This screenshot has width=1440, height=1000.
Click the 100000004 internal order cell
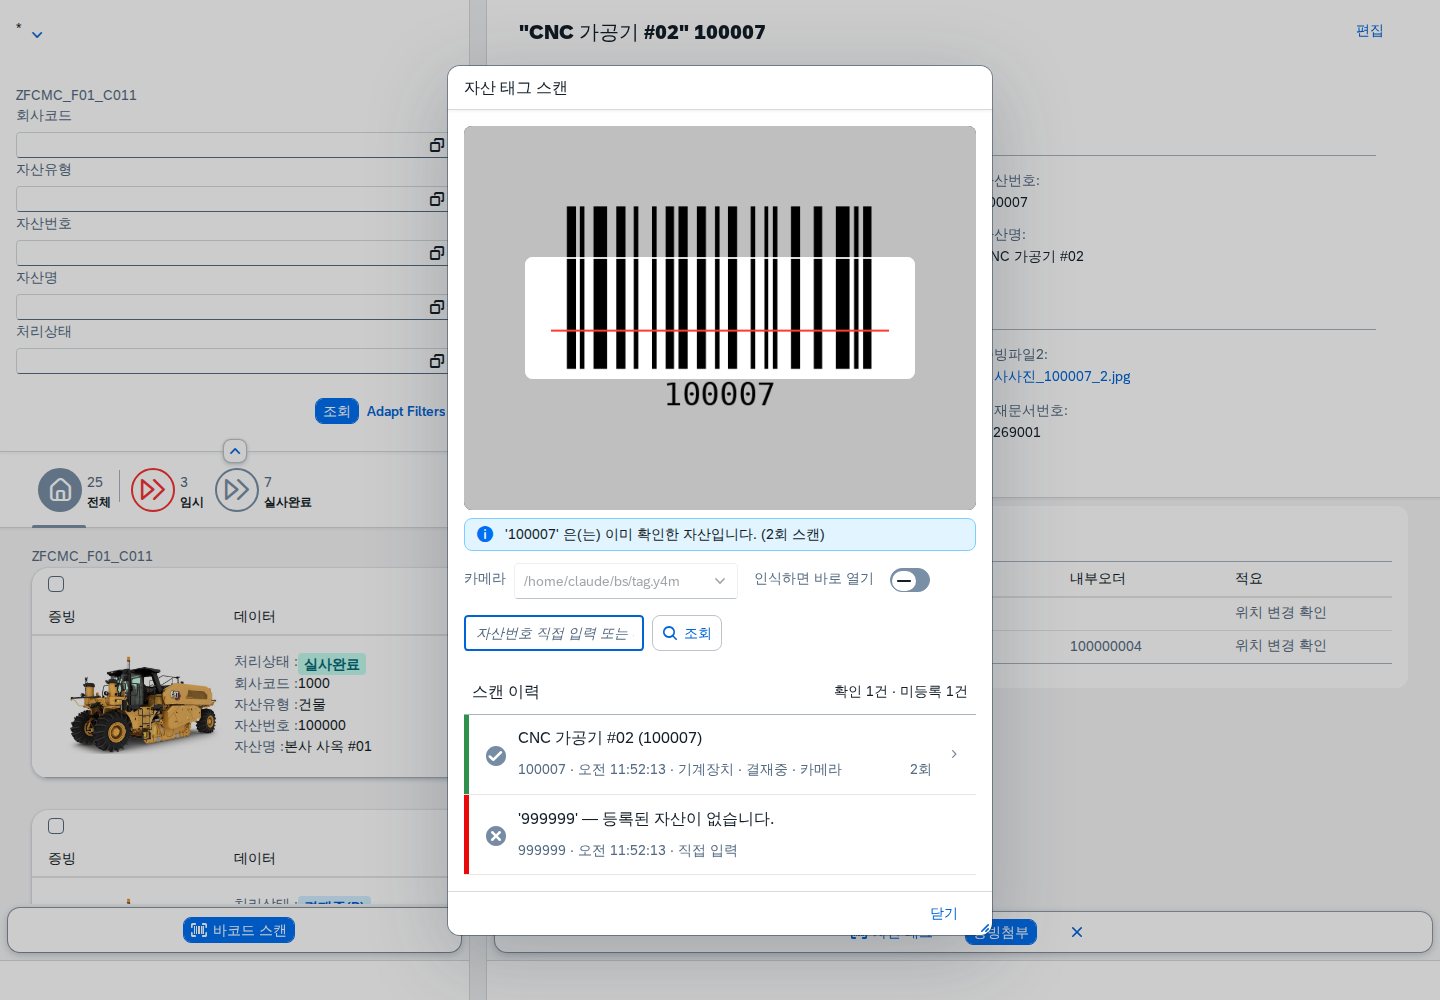(x=1105, y=646)
